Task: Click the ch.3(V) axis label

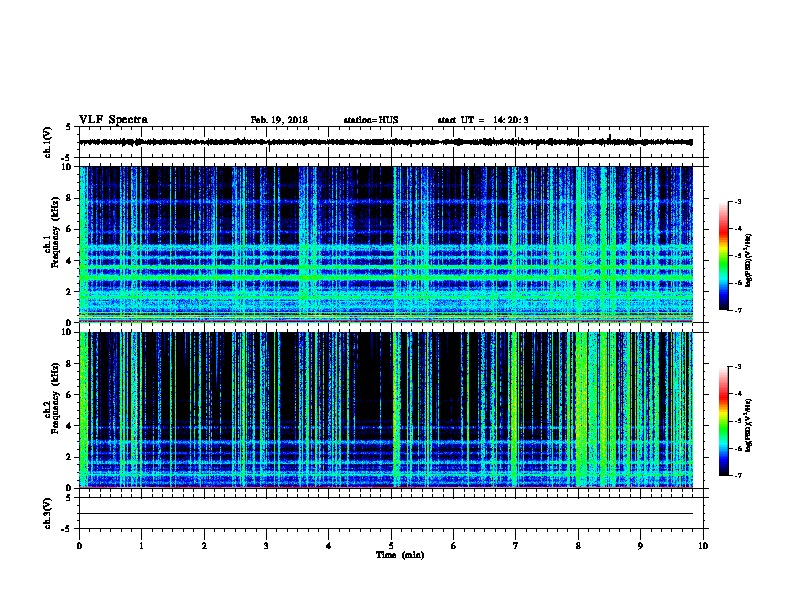Action: click(x=48, y=513)
